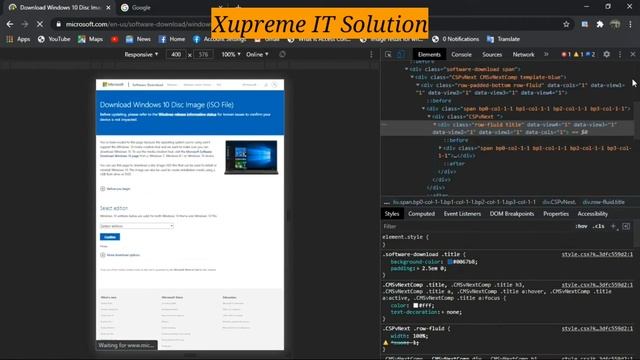The width and height of the screenshot is (640, 360).
Task: Open the Apps bookmark shortcut
Action: click(x=18, y=39)
